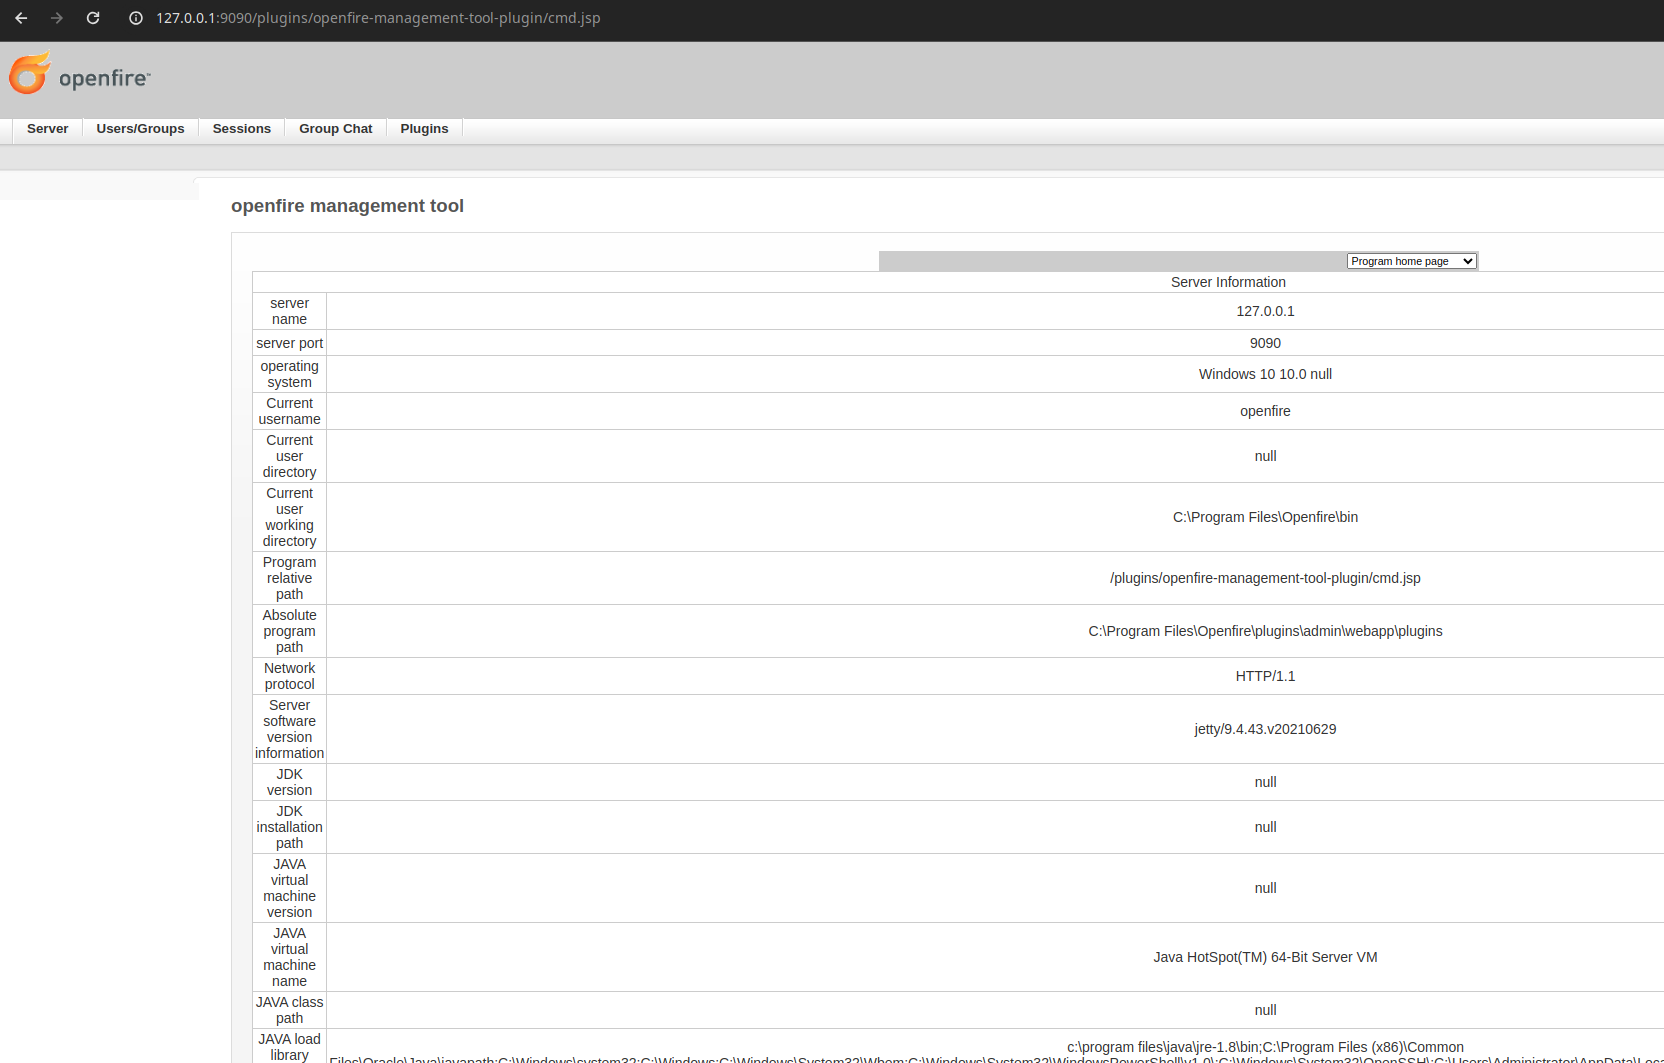
Task: Expand the Program home page dropdown
Action: [1412, 261]
